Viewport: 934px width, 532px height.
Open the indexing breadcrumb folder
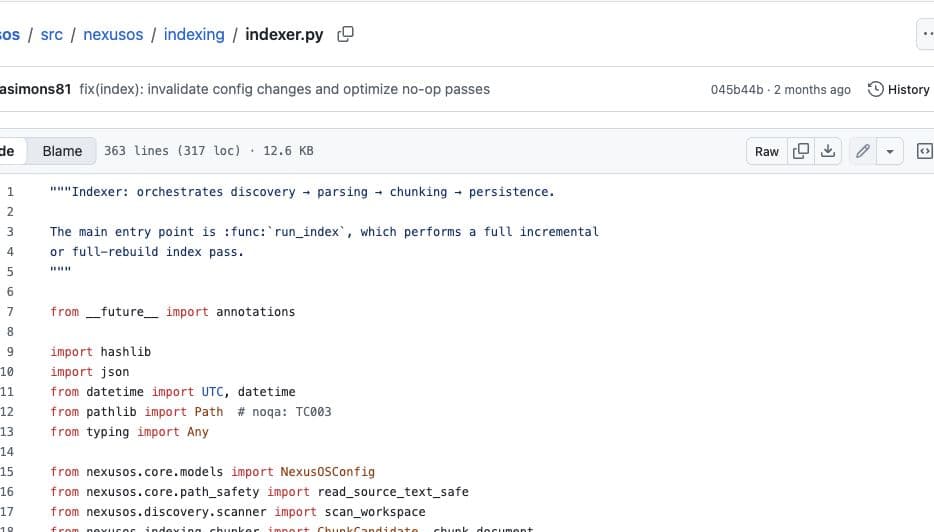[194, 35]
